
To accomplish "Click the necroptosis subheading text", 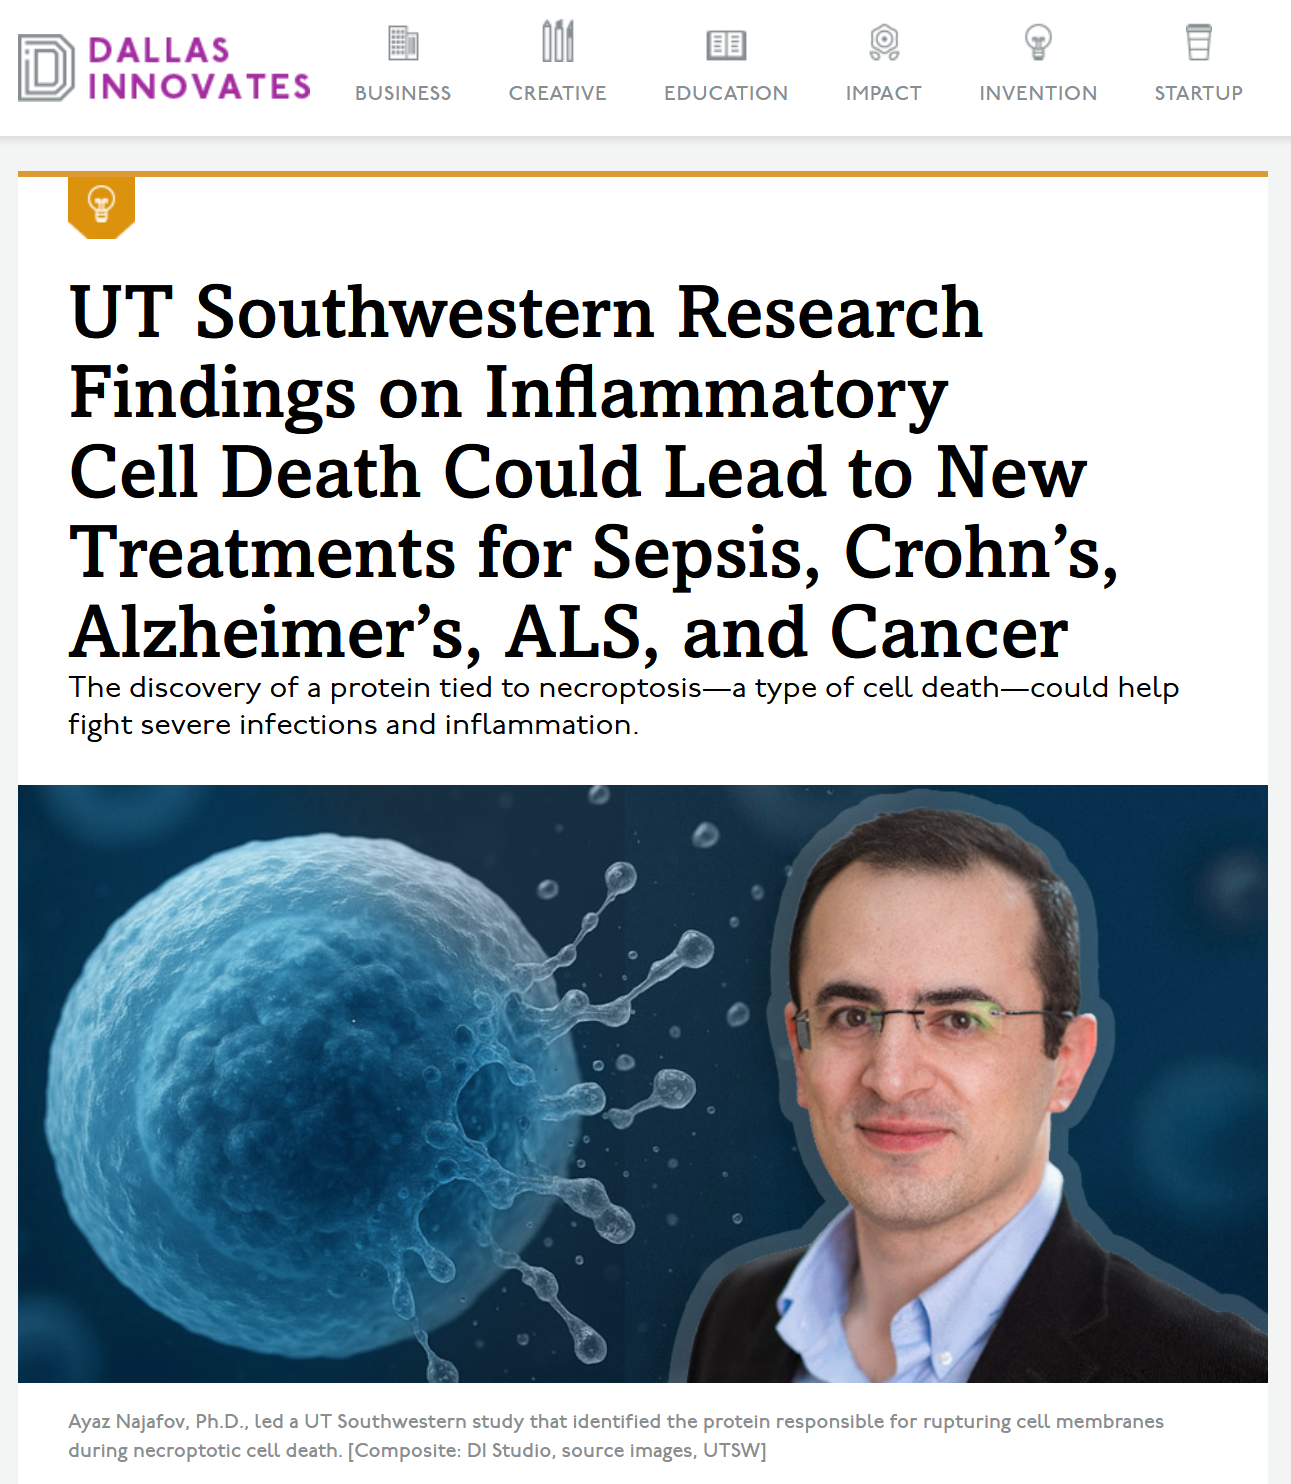I will [623, 705].
